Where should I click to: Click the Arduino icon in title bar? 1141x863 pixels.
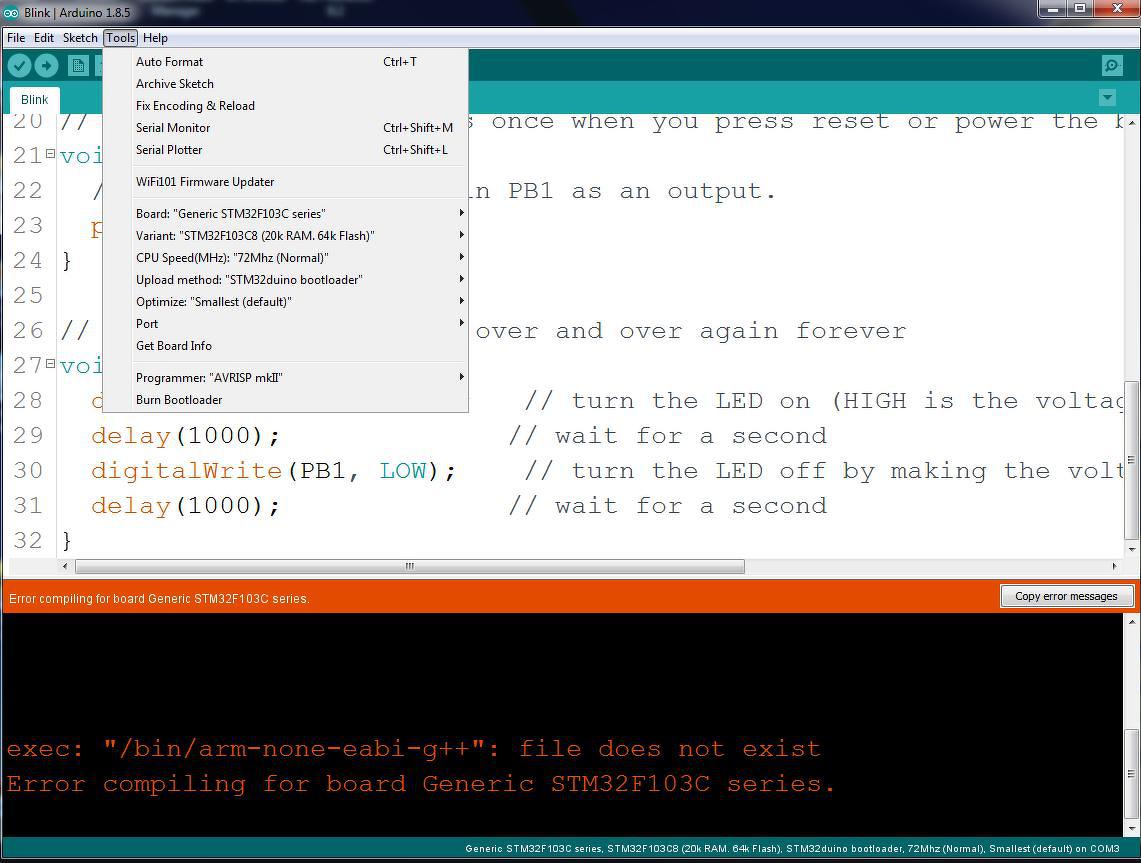[12, 12]
